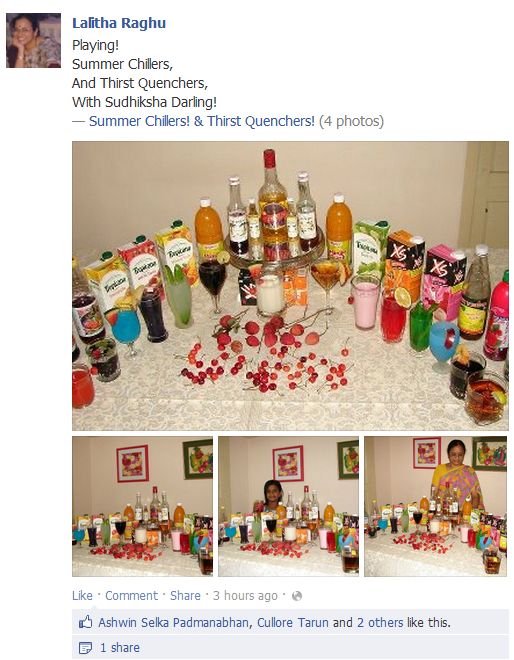View the 1 share link

pos(120,647)
